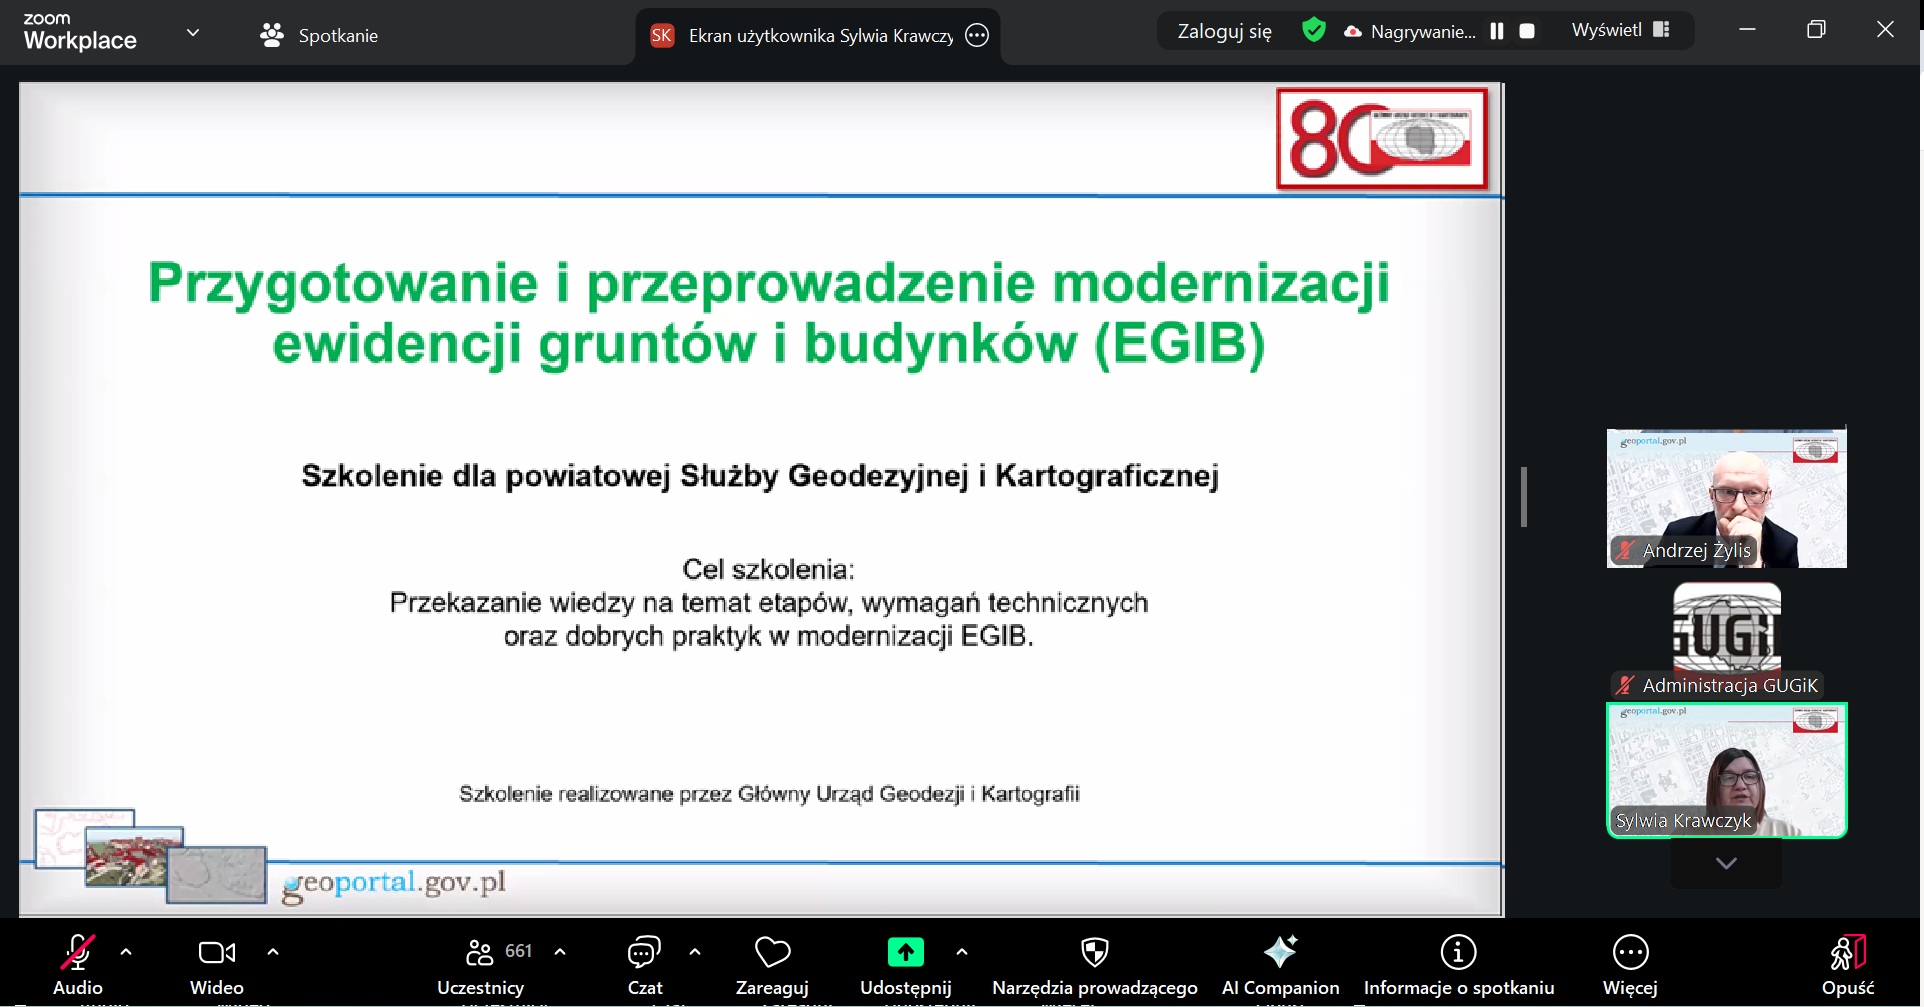This screenshot has width=1924, height=1007.
Task: Expand video options arrow next to Wideo
Action: pos(273,952)
